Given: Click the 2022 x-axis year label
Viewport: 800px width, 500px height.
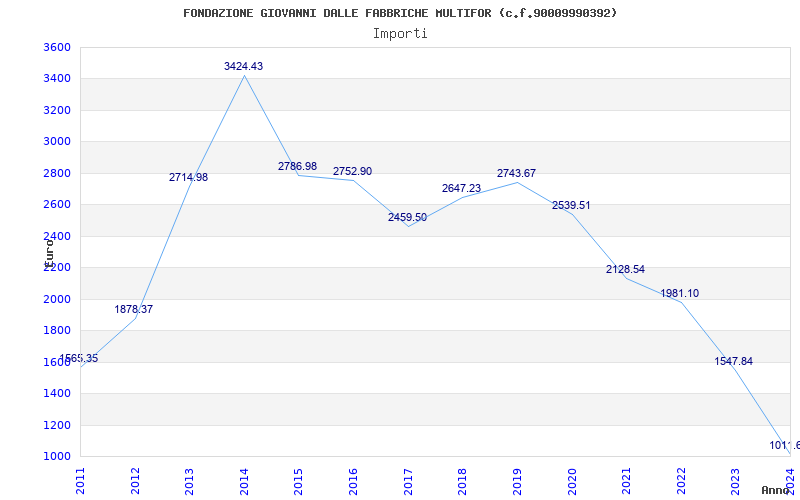Looking at the screenshot, I should point(681,482).
